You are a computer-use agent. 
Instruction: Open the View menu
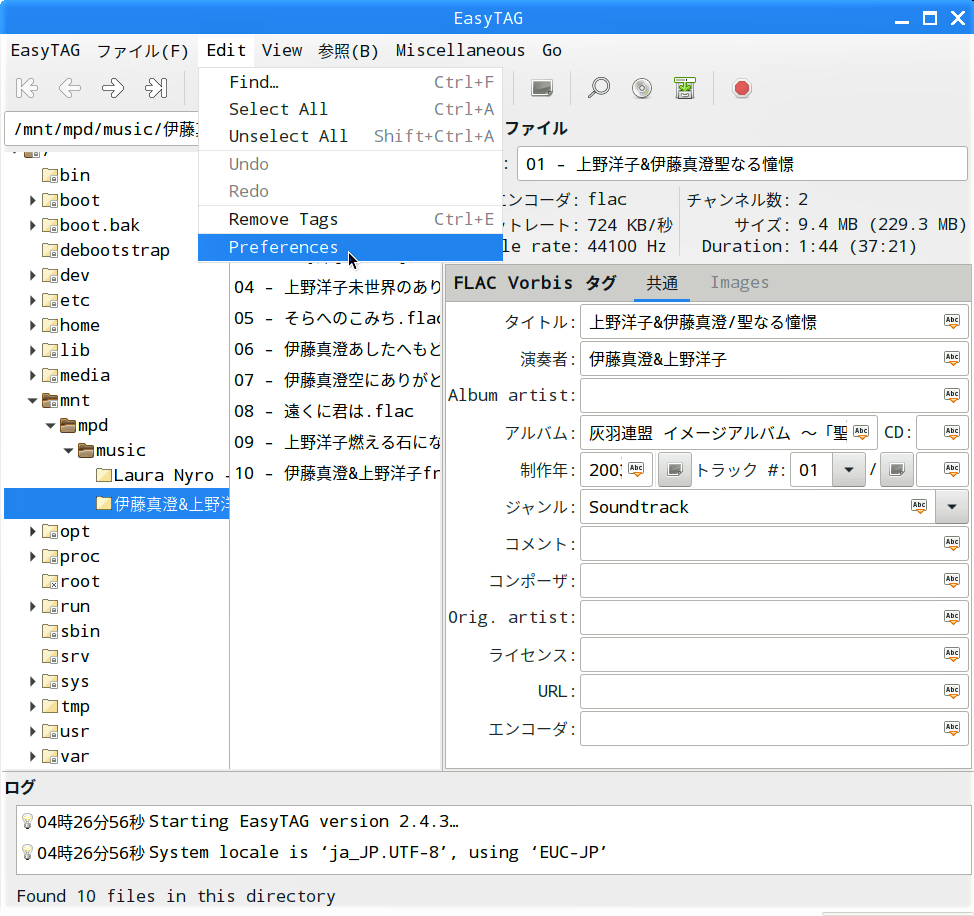282,50
